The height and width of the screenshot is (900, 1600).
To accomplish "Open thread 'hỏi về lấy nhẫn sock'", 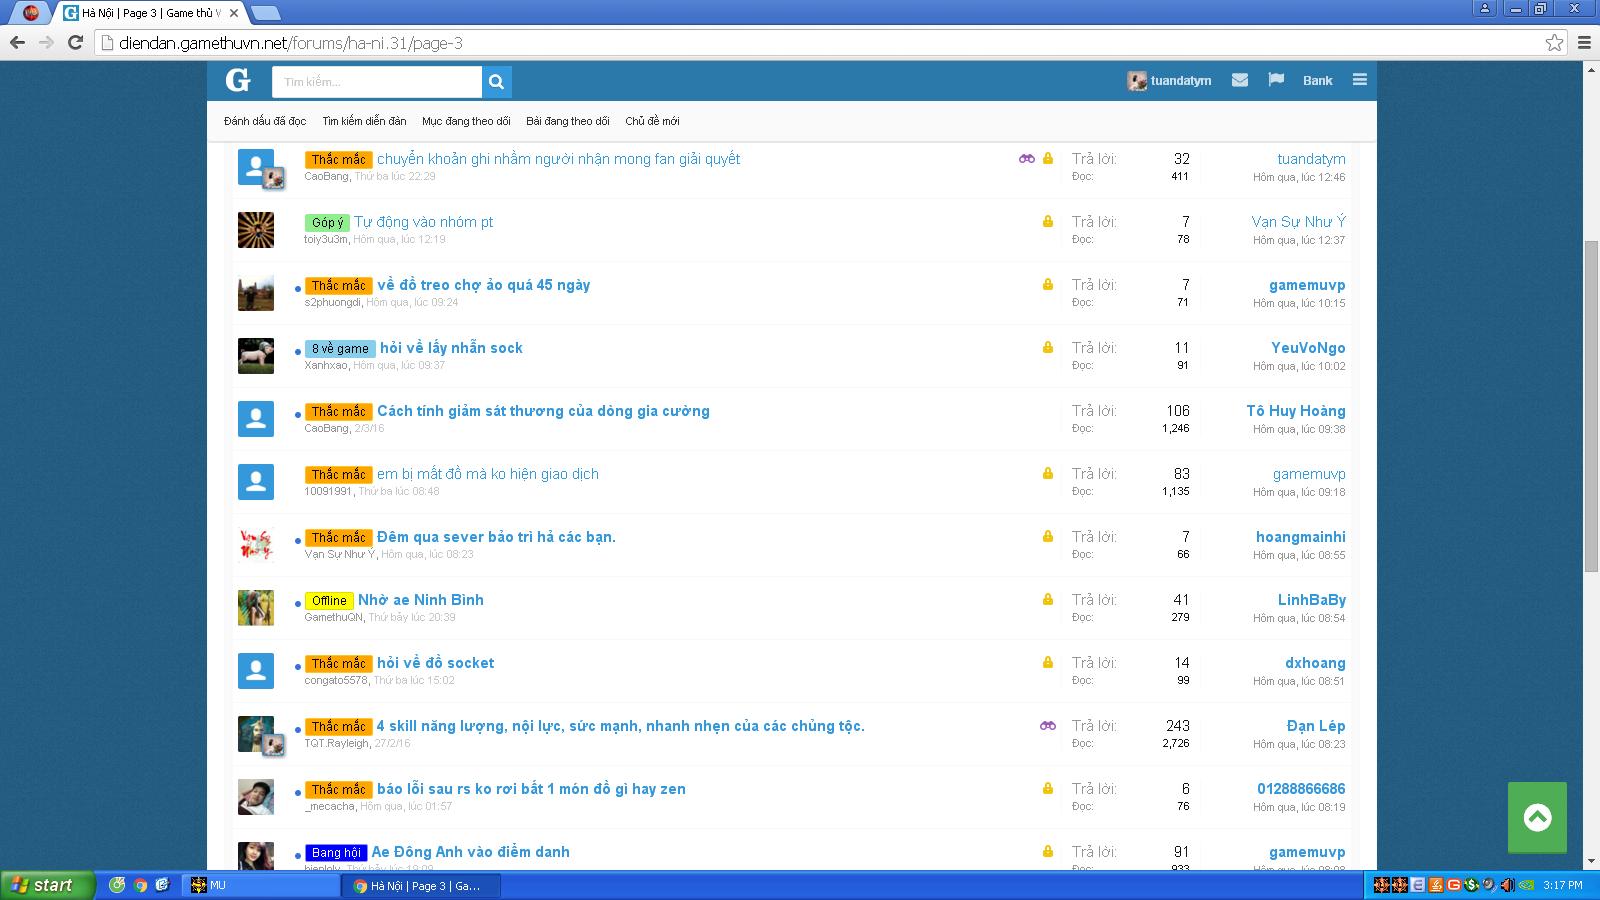I will [451, 348].
